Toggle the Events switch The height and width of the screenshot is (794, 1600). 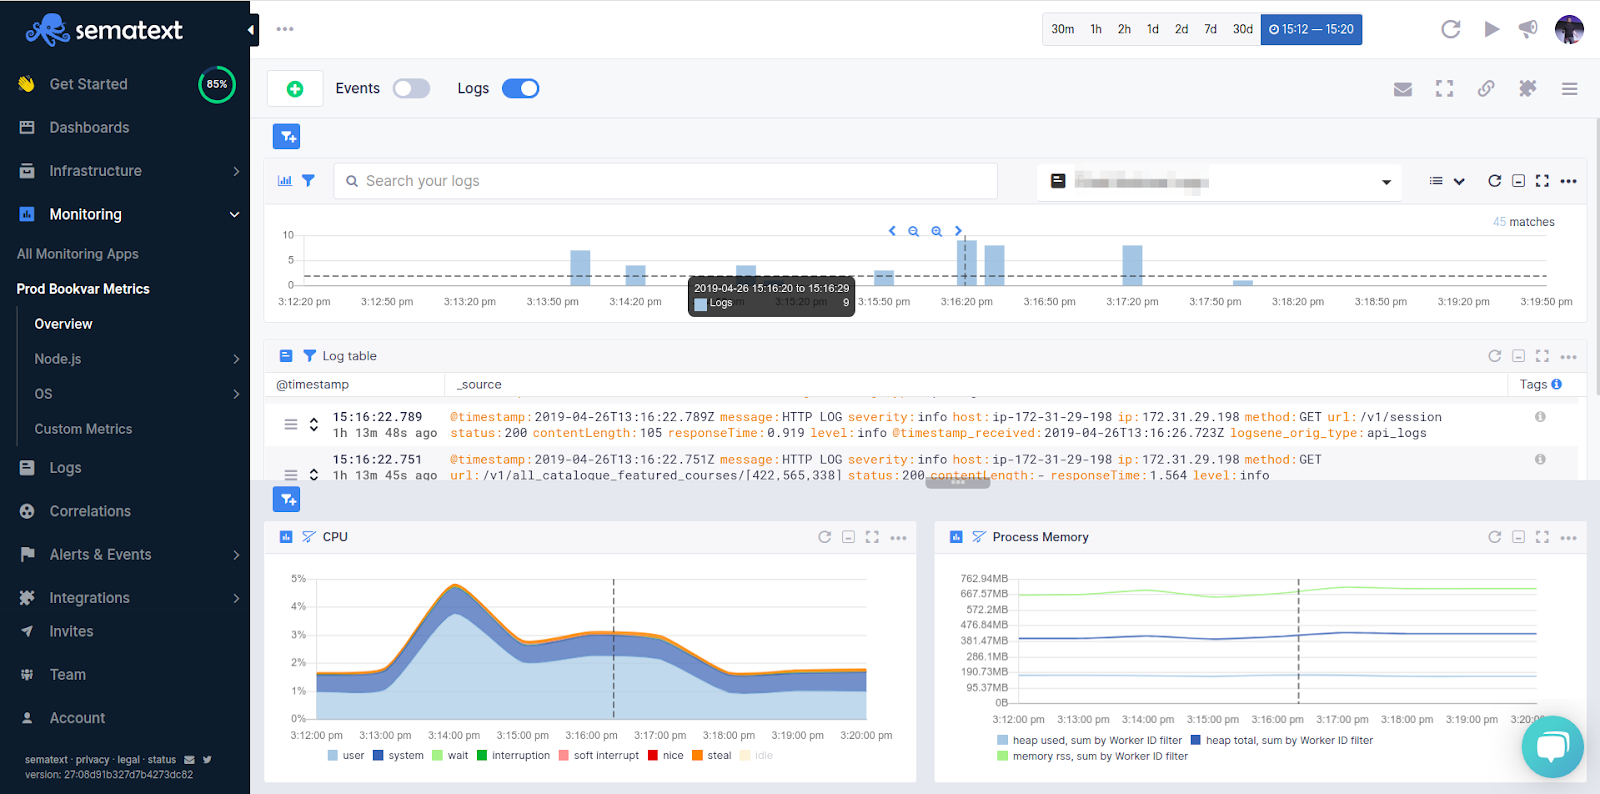(411, 89)
